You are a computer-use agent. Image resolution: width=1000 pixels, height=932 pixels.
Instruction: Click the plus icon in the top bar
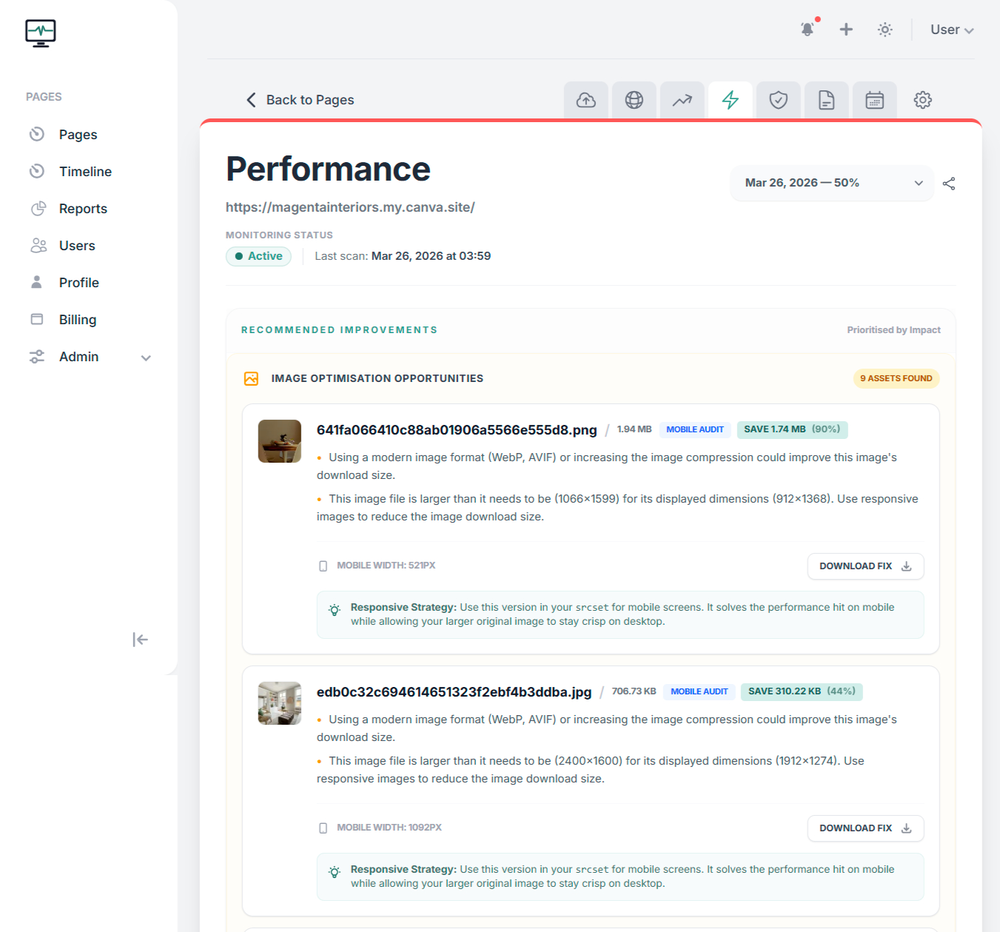[x=846, y=29]
